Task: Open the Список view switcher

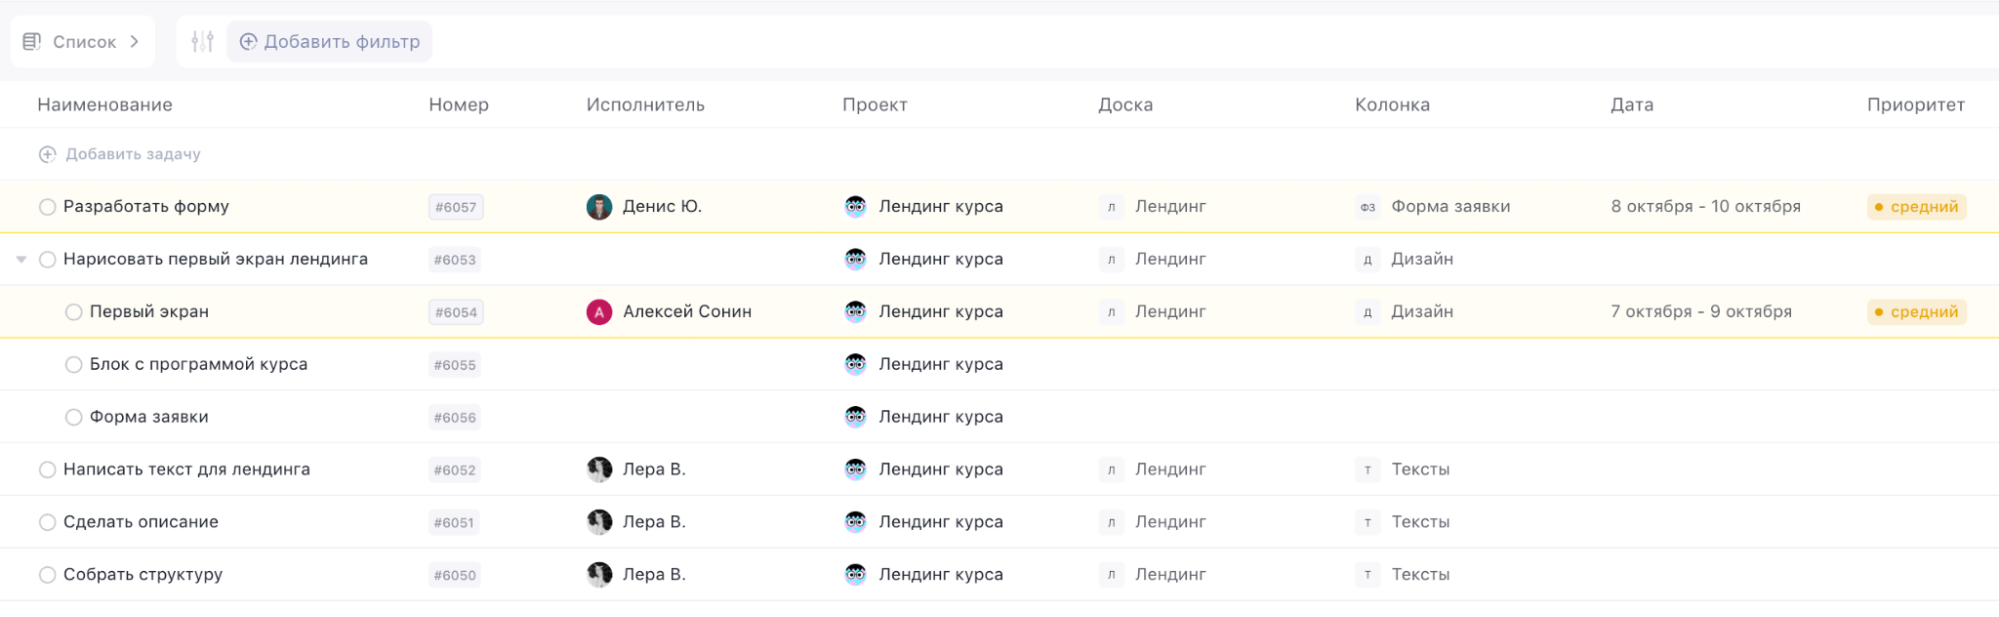Action: 82,42
